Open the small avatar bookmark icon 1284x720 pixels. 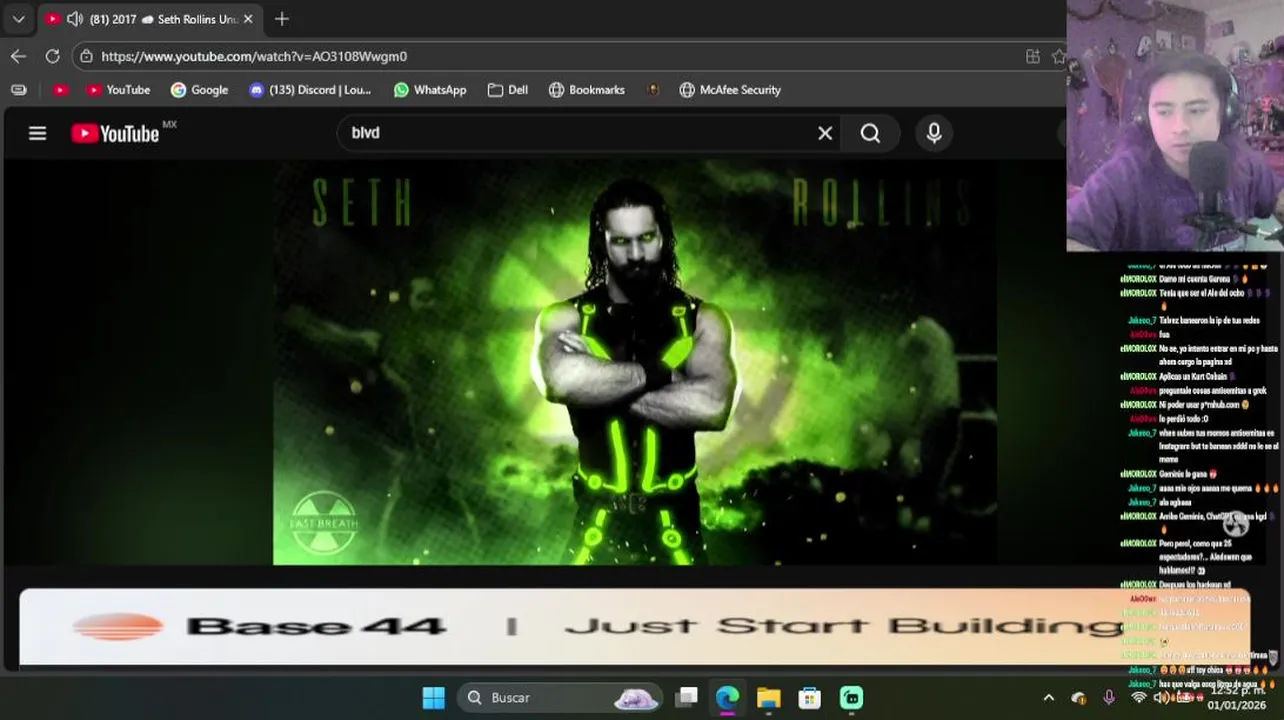653,90
